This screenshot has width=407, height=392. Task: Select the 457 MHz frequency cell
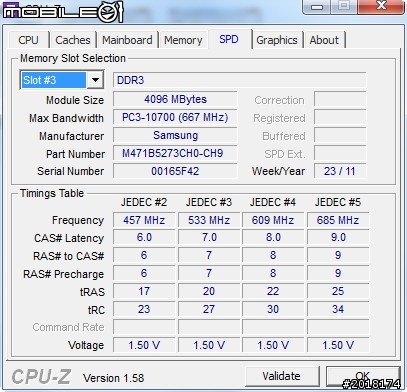[144, 220]
